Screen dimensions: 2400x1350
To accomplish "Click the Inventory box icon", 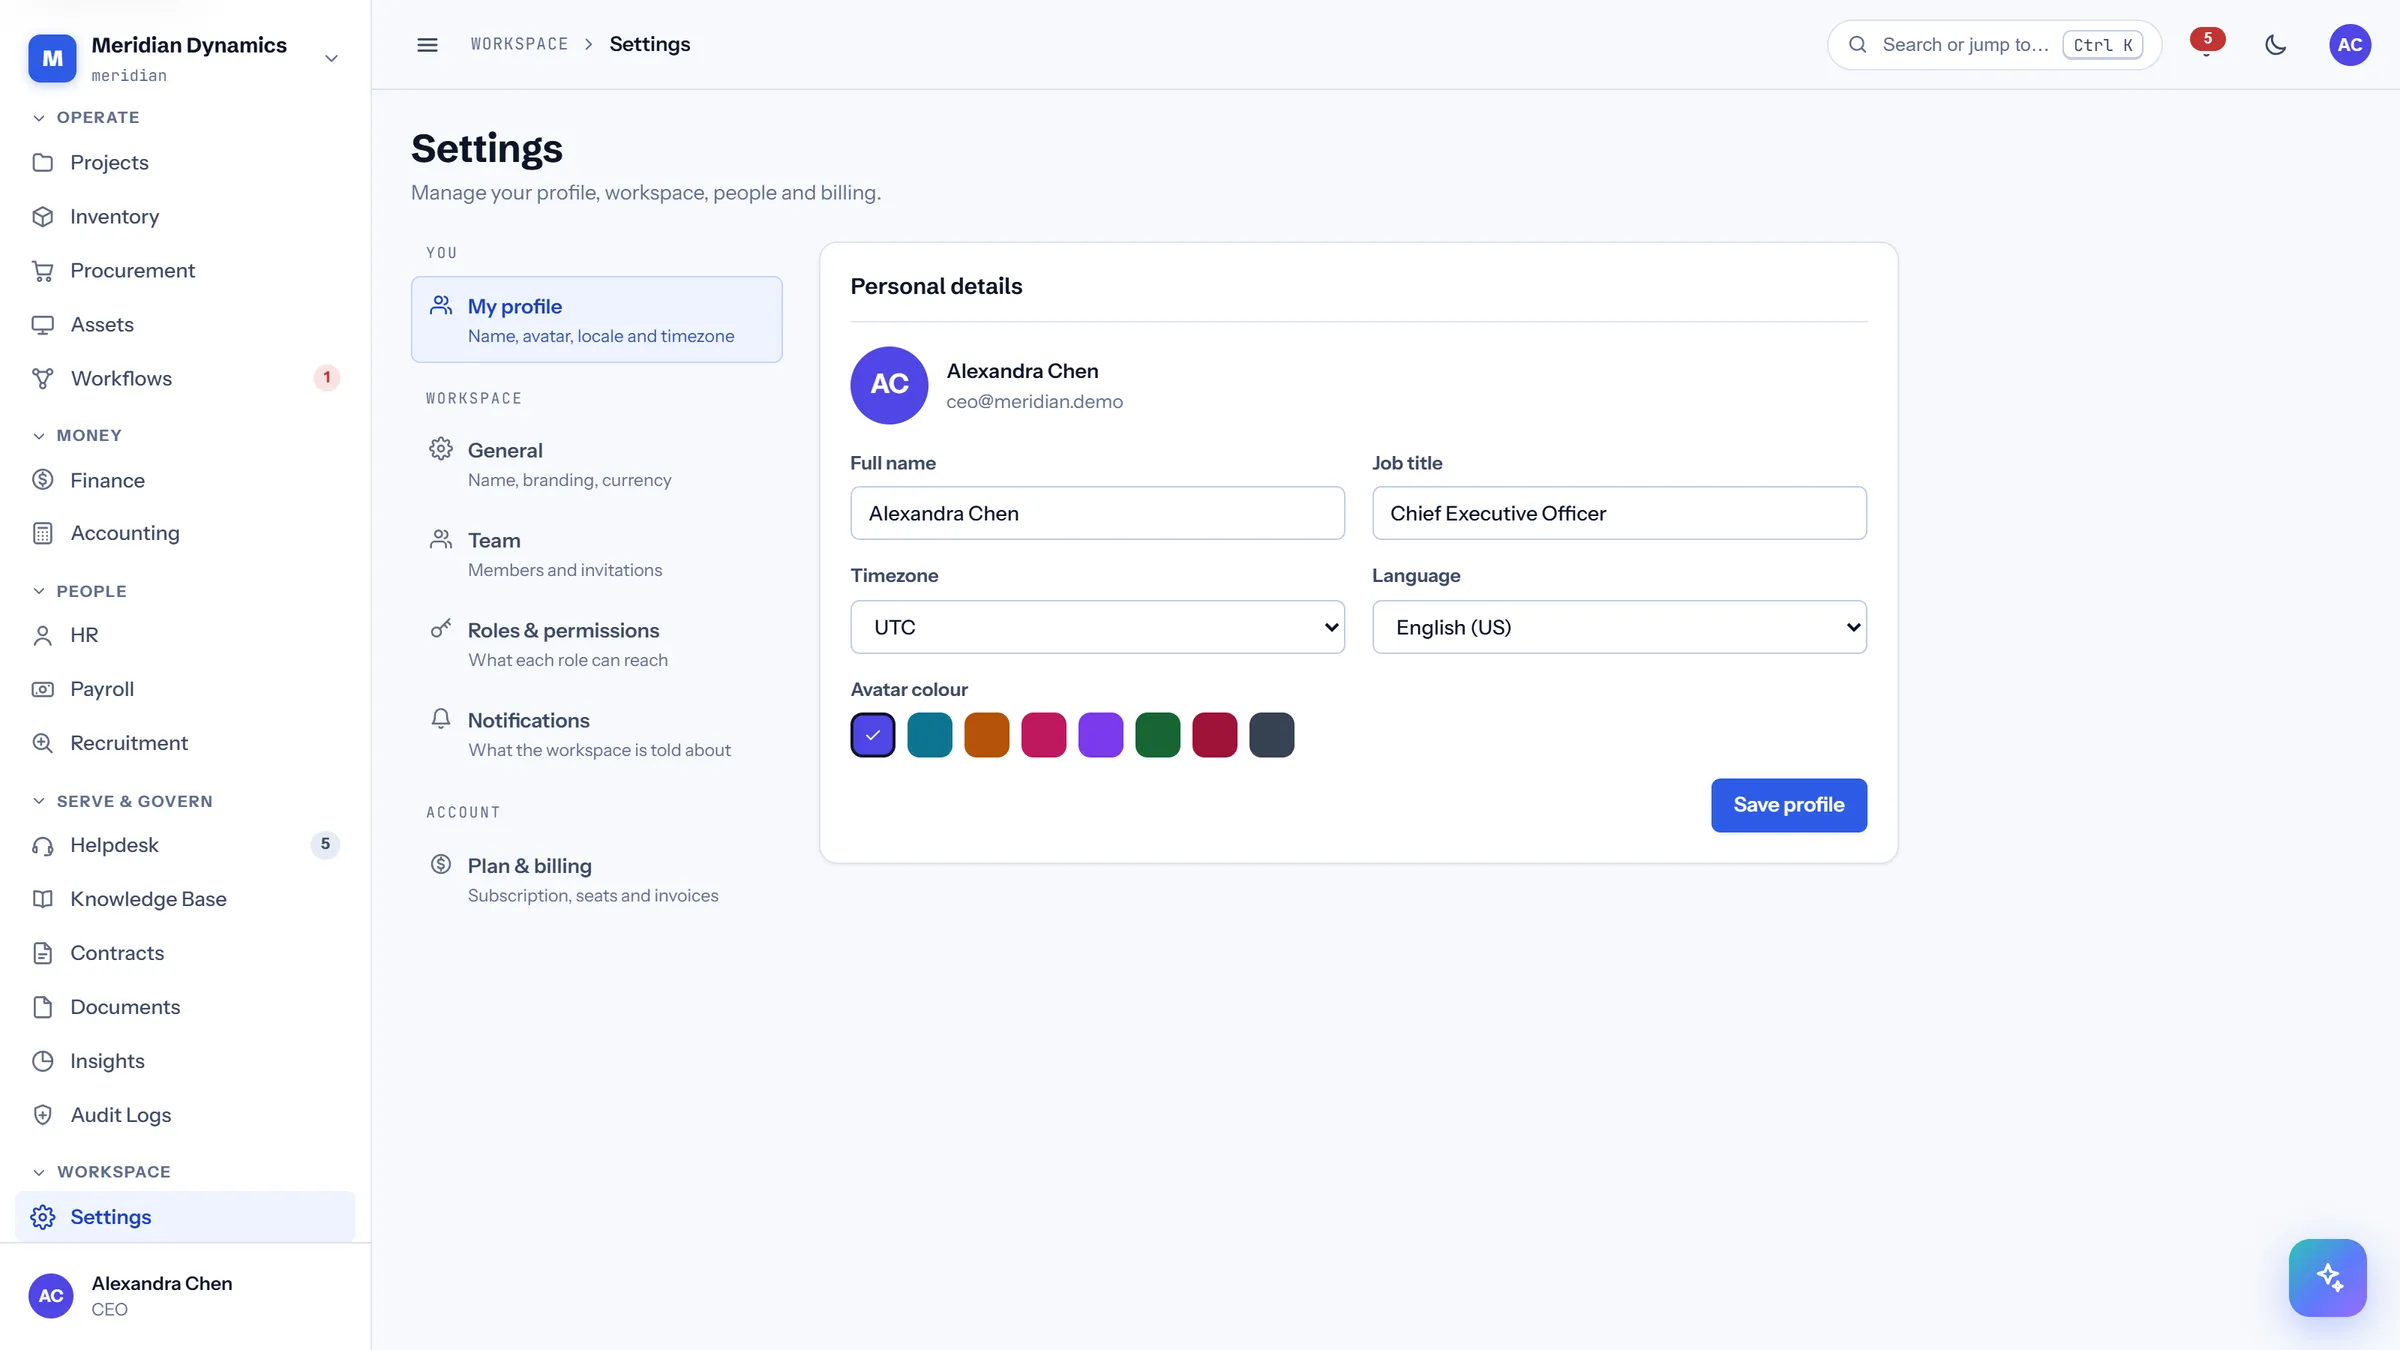I will click(x=42, y=216).
